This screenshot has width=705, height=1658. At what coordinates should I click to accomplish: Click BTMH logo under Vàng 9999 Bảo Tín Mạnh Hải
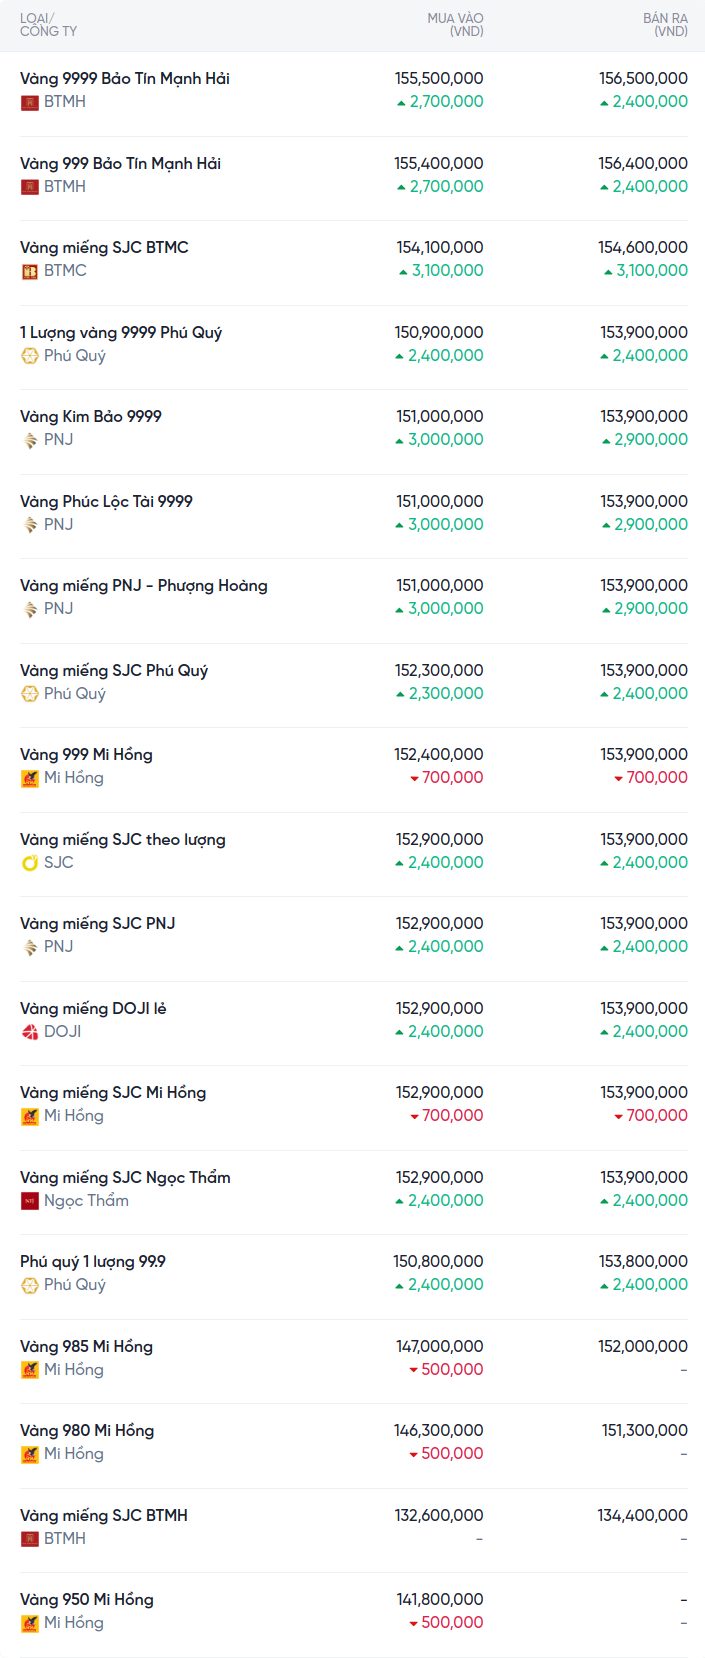(30, 102)
